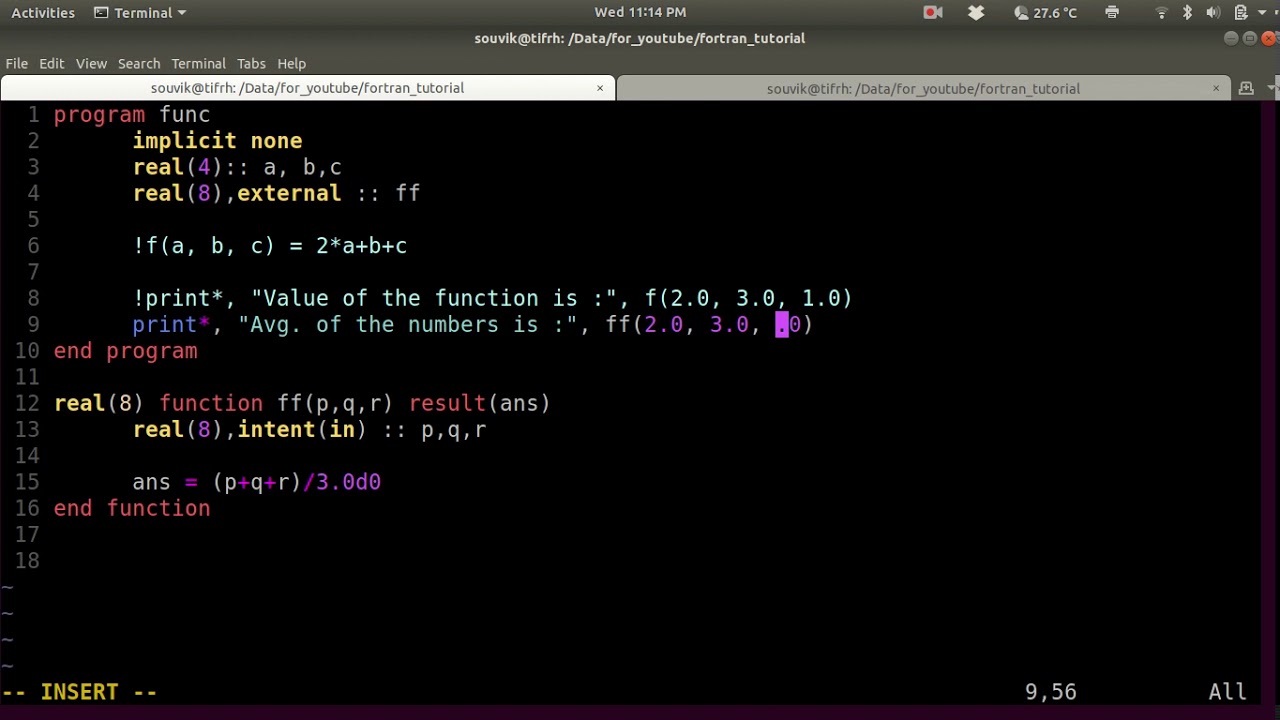The width and height of the screenshot is (1280, 720).
Task: Click 'end function' on line 16
Action: tap(132, 508)
